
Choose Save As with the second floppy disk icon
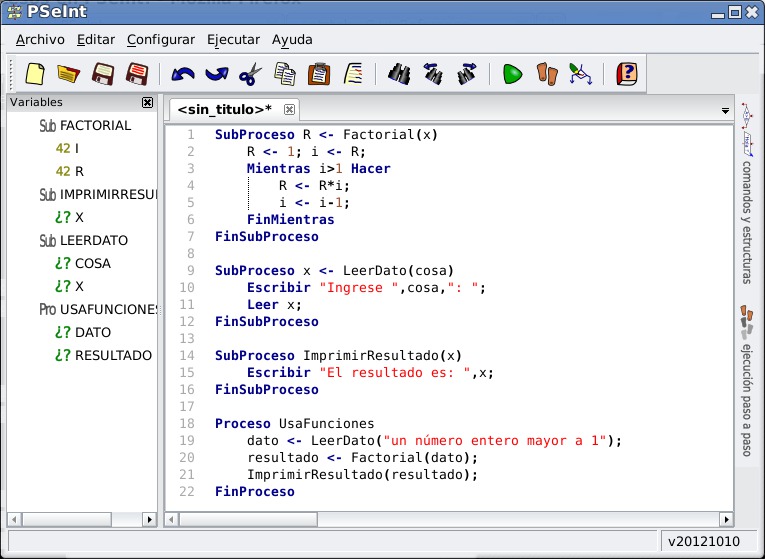coord(137,74)
